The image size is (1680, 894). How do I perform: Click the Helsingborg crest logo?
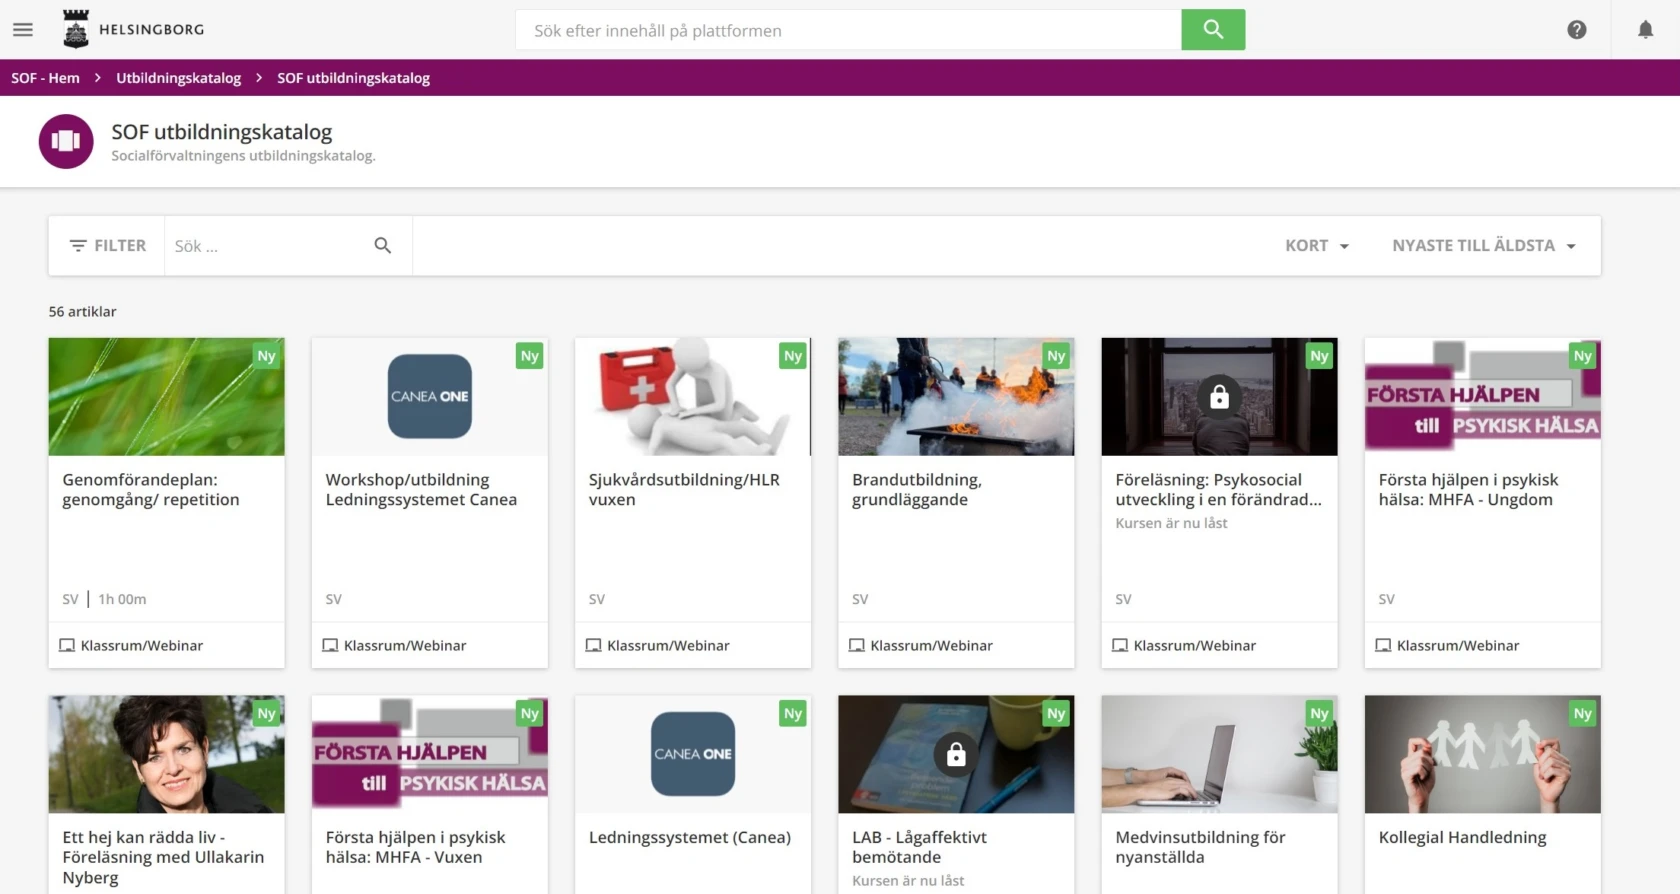click(76, 29)
